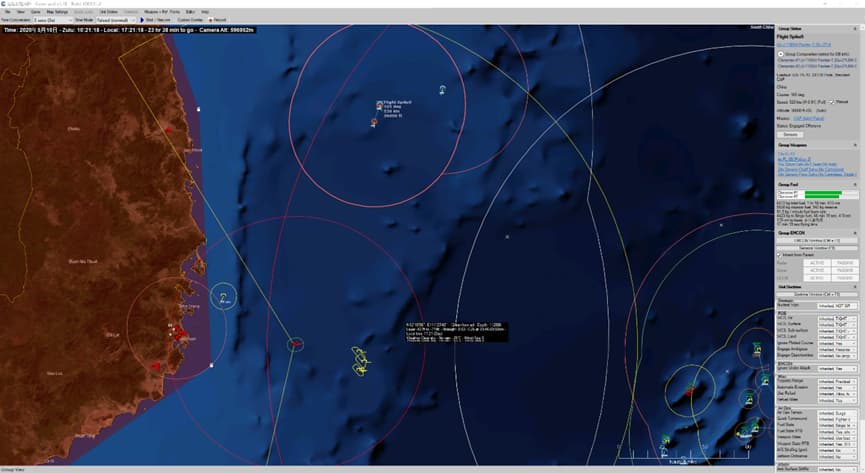
Task: Click the red Record icon in toolbar
Action: (211, 20)
